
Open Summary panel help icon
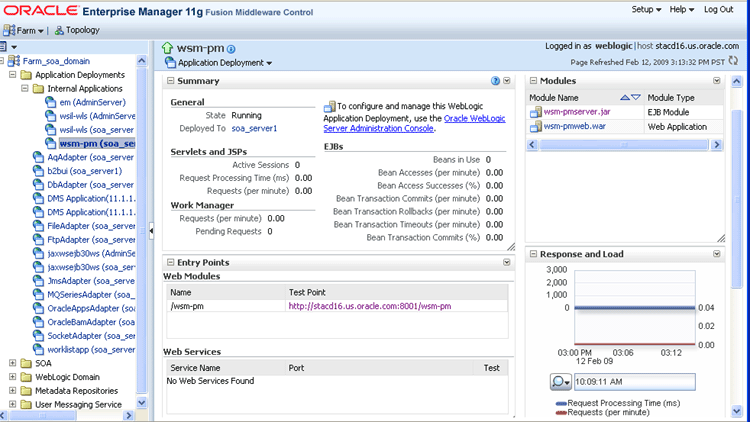(495, 81)
